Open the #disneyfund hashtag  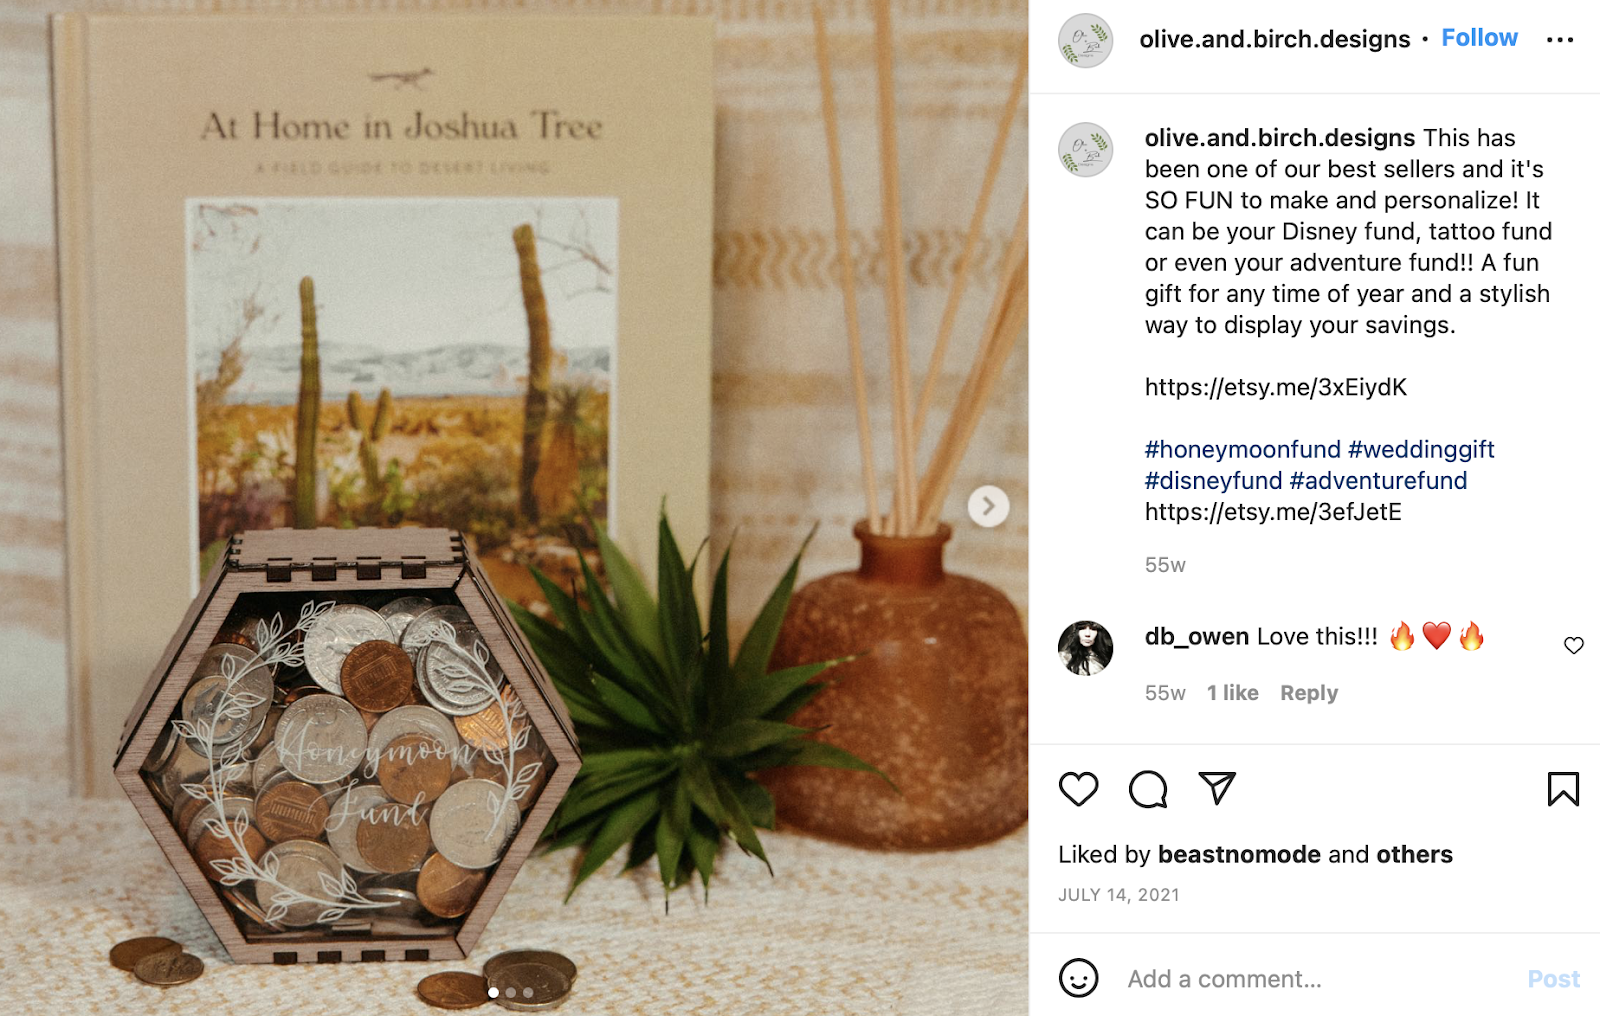click(x=1213, y=481)
